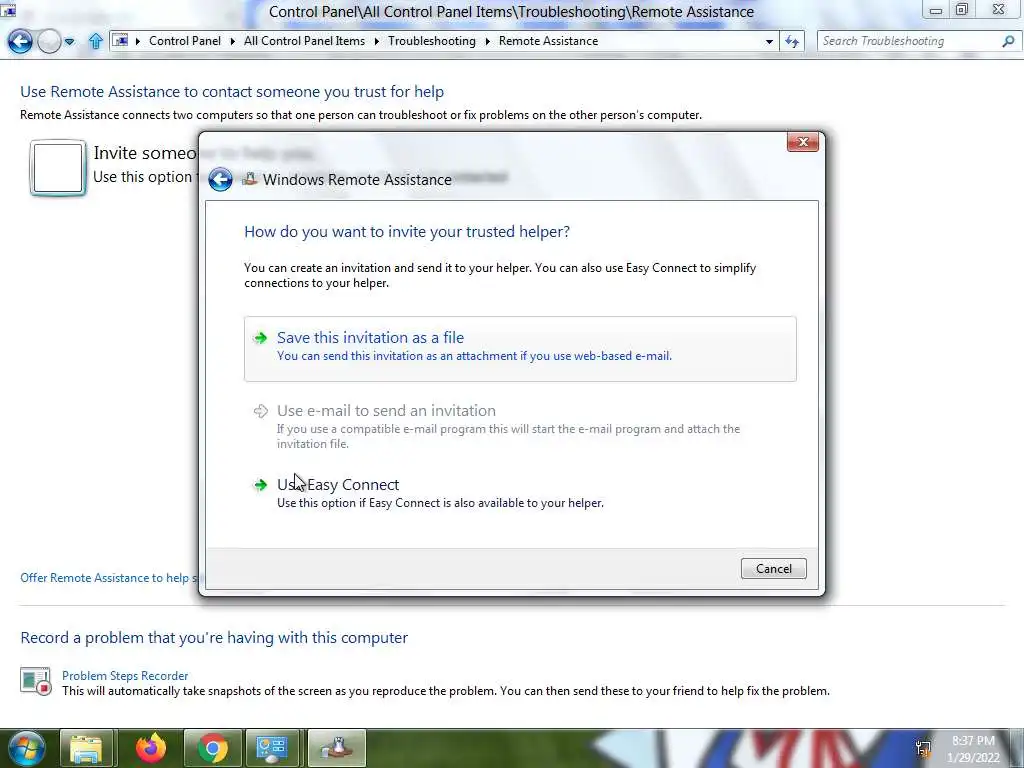
Task: Click the Control Panel icon in address bar
Action: click(120, 40)
